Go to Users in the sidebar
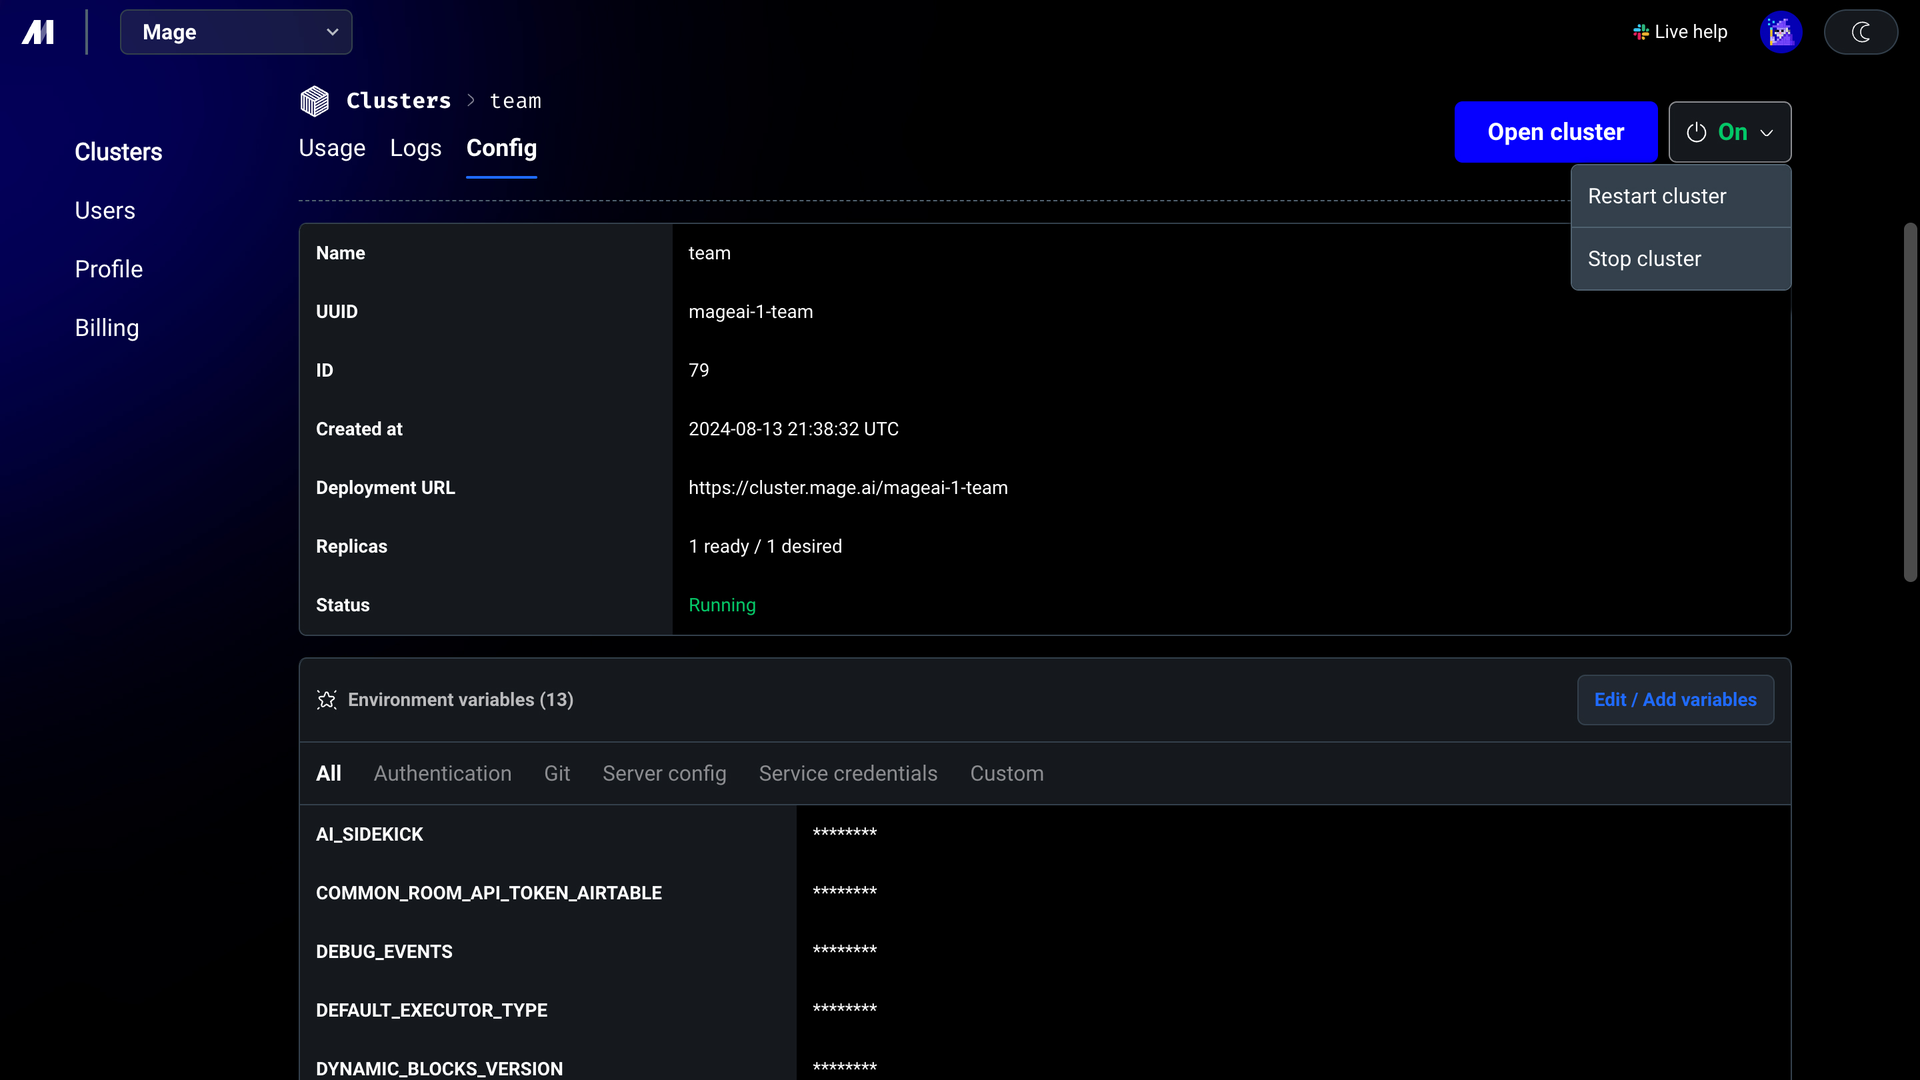Viewport: 1920px width, 1080px height. click(105, 211)
